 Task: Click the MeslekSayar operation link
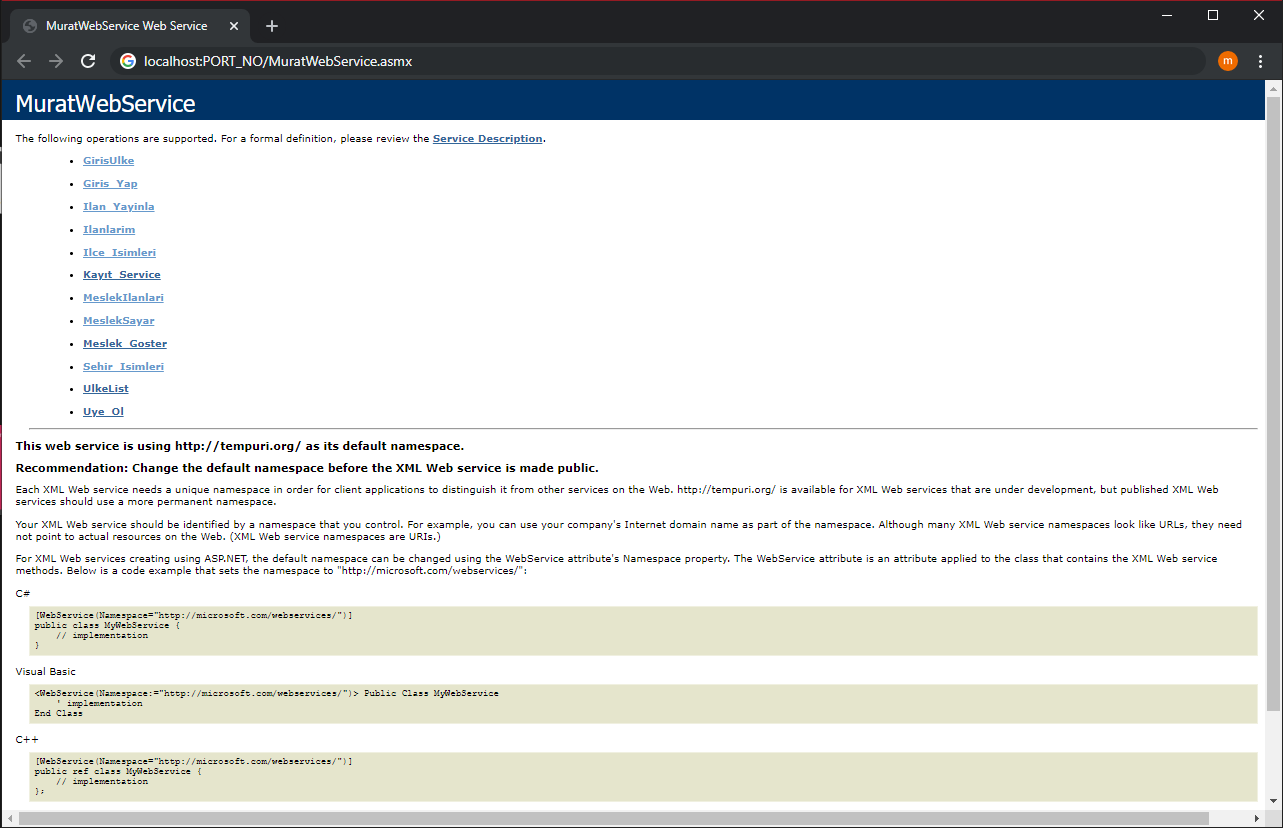pyautogui.click(x=118, y=320)
